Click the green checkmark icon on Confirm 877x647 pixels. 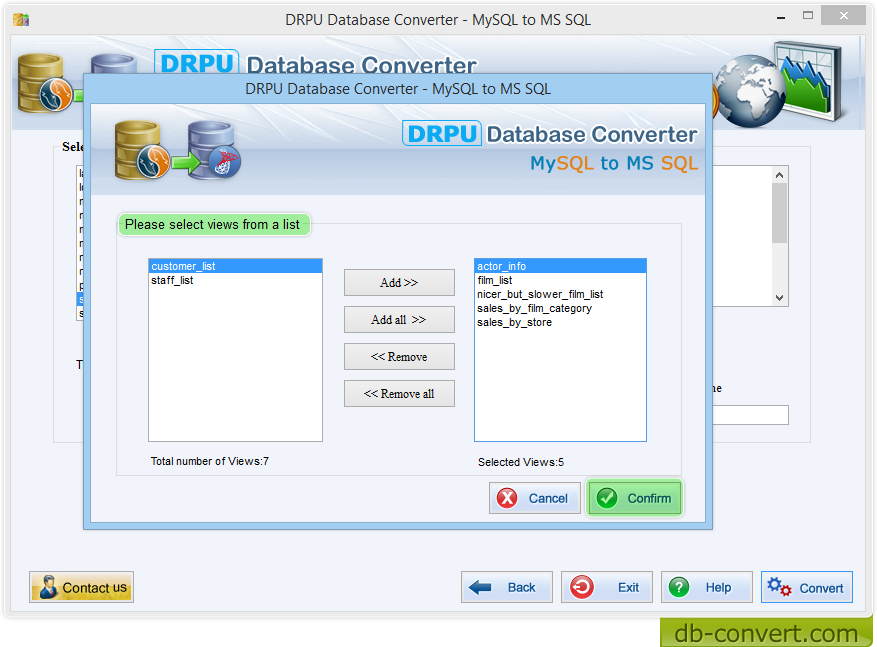[x=607, y=498]
